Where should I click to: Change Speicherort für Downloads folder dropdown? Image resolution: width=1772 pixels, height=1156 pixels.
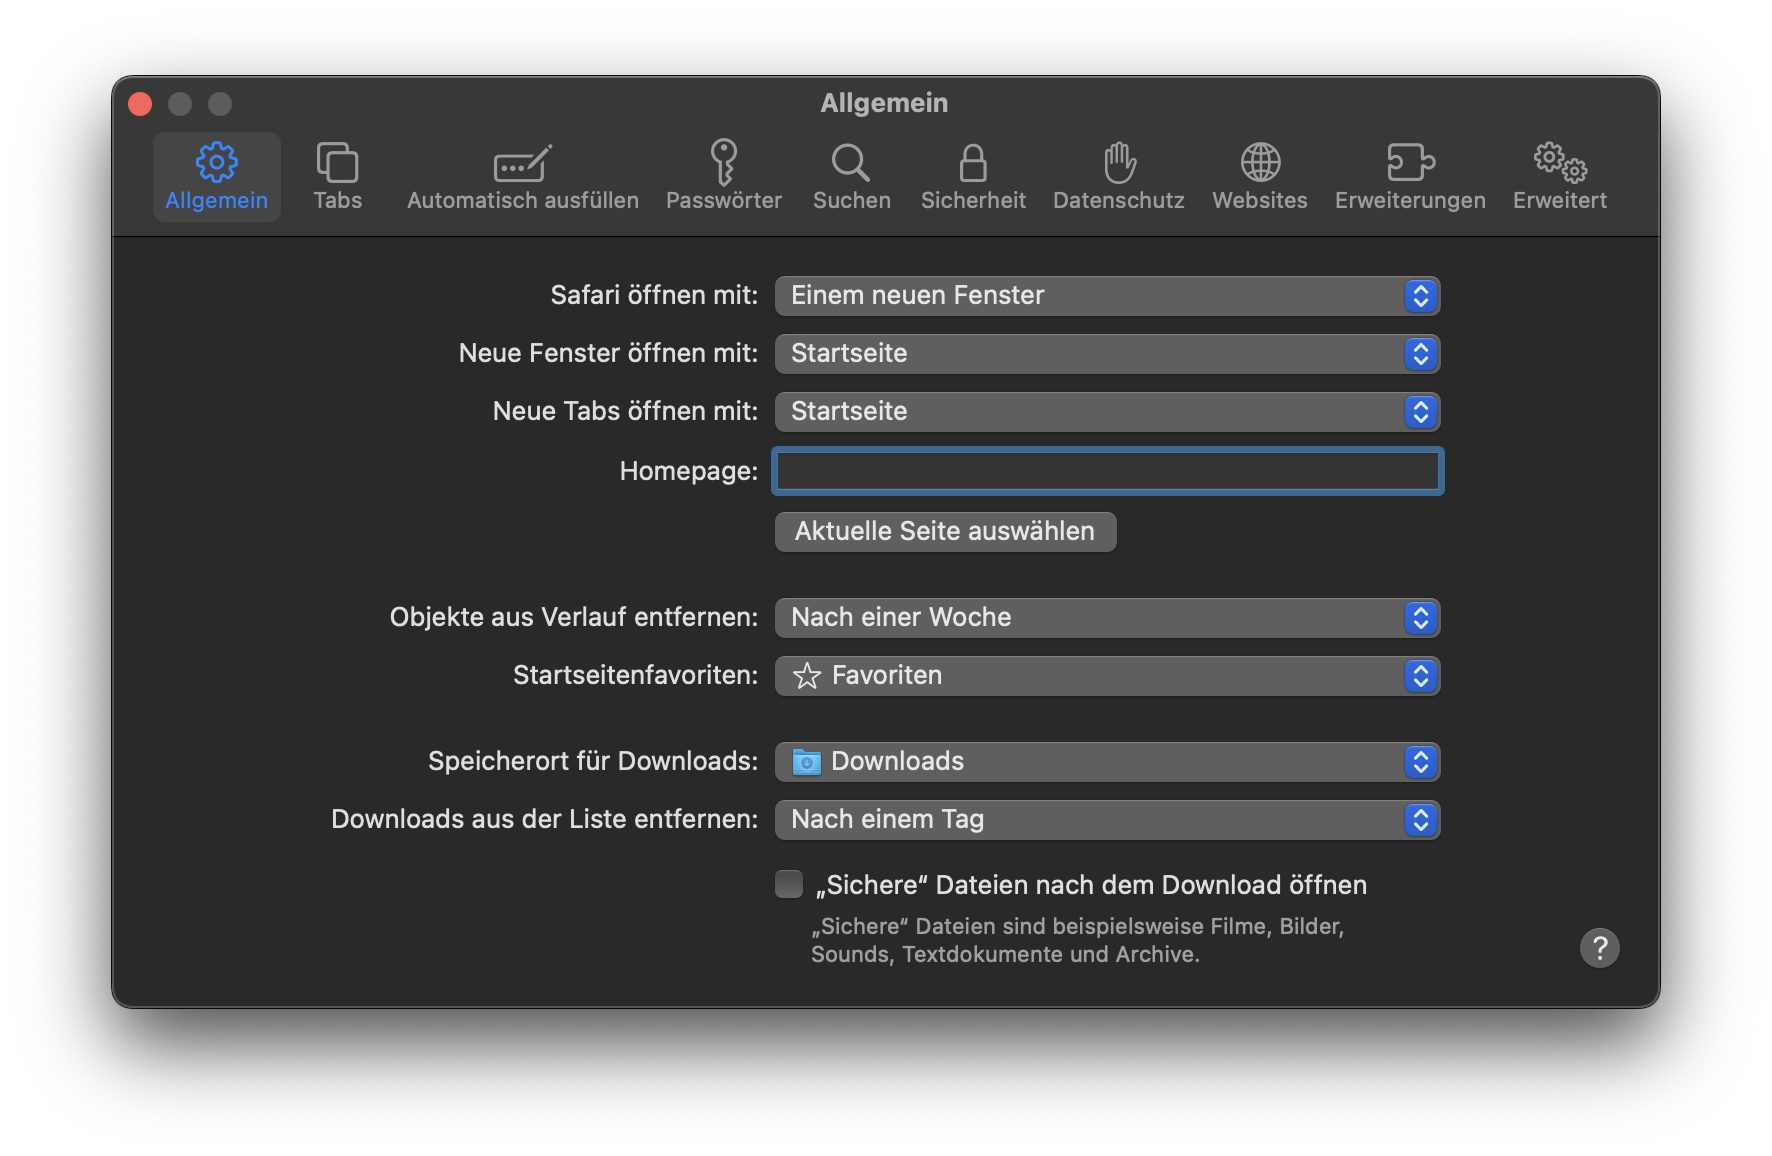click(x=1106, y=762)
